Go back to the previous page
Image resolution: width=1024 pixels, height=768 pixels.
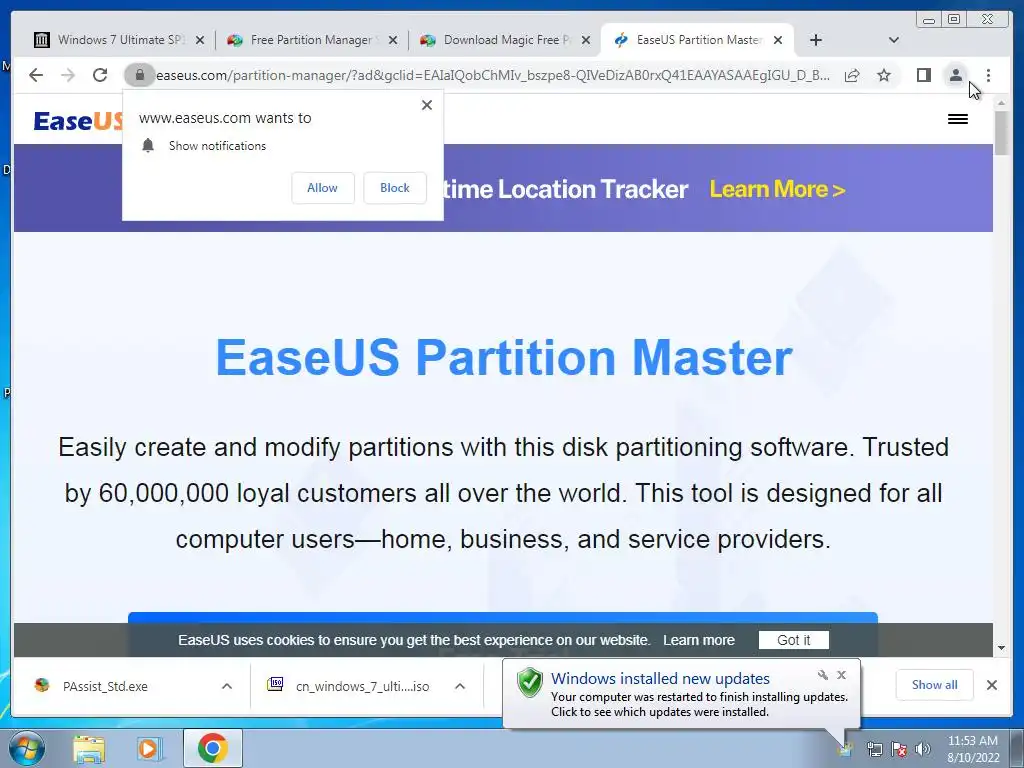(36, 75)
